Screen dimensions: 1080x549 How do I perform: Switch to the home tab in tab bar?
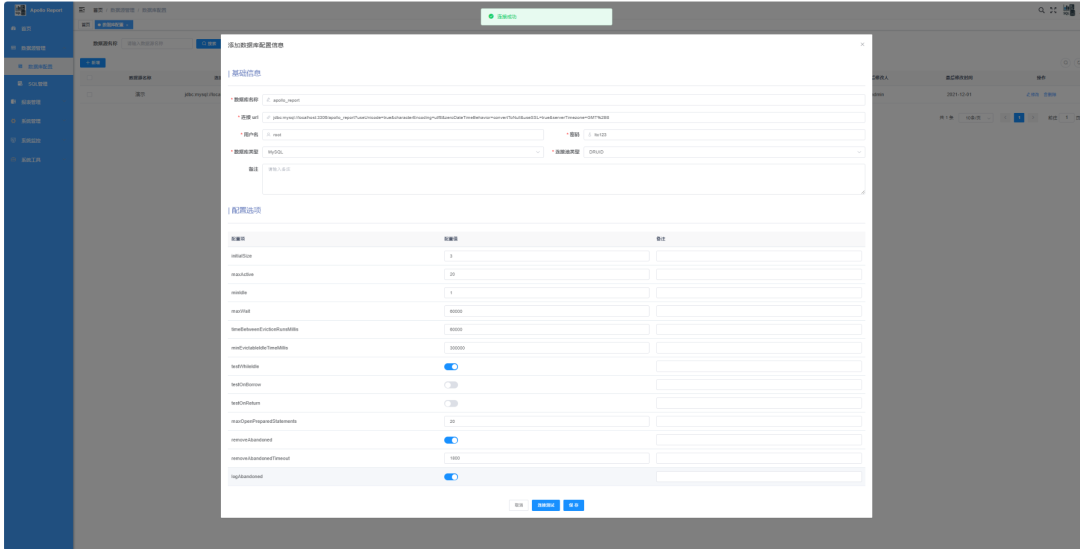(x=86, y=25)
